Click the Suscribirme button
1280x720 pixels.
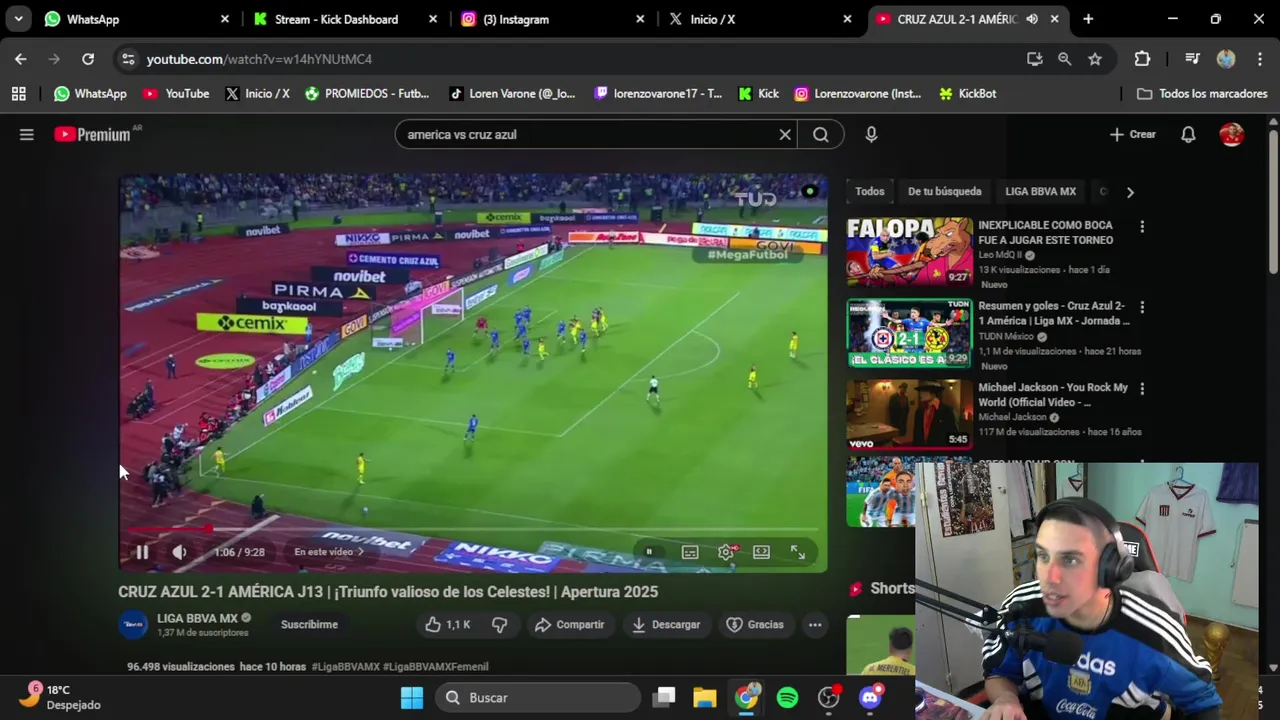click(309, 624)
